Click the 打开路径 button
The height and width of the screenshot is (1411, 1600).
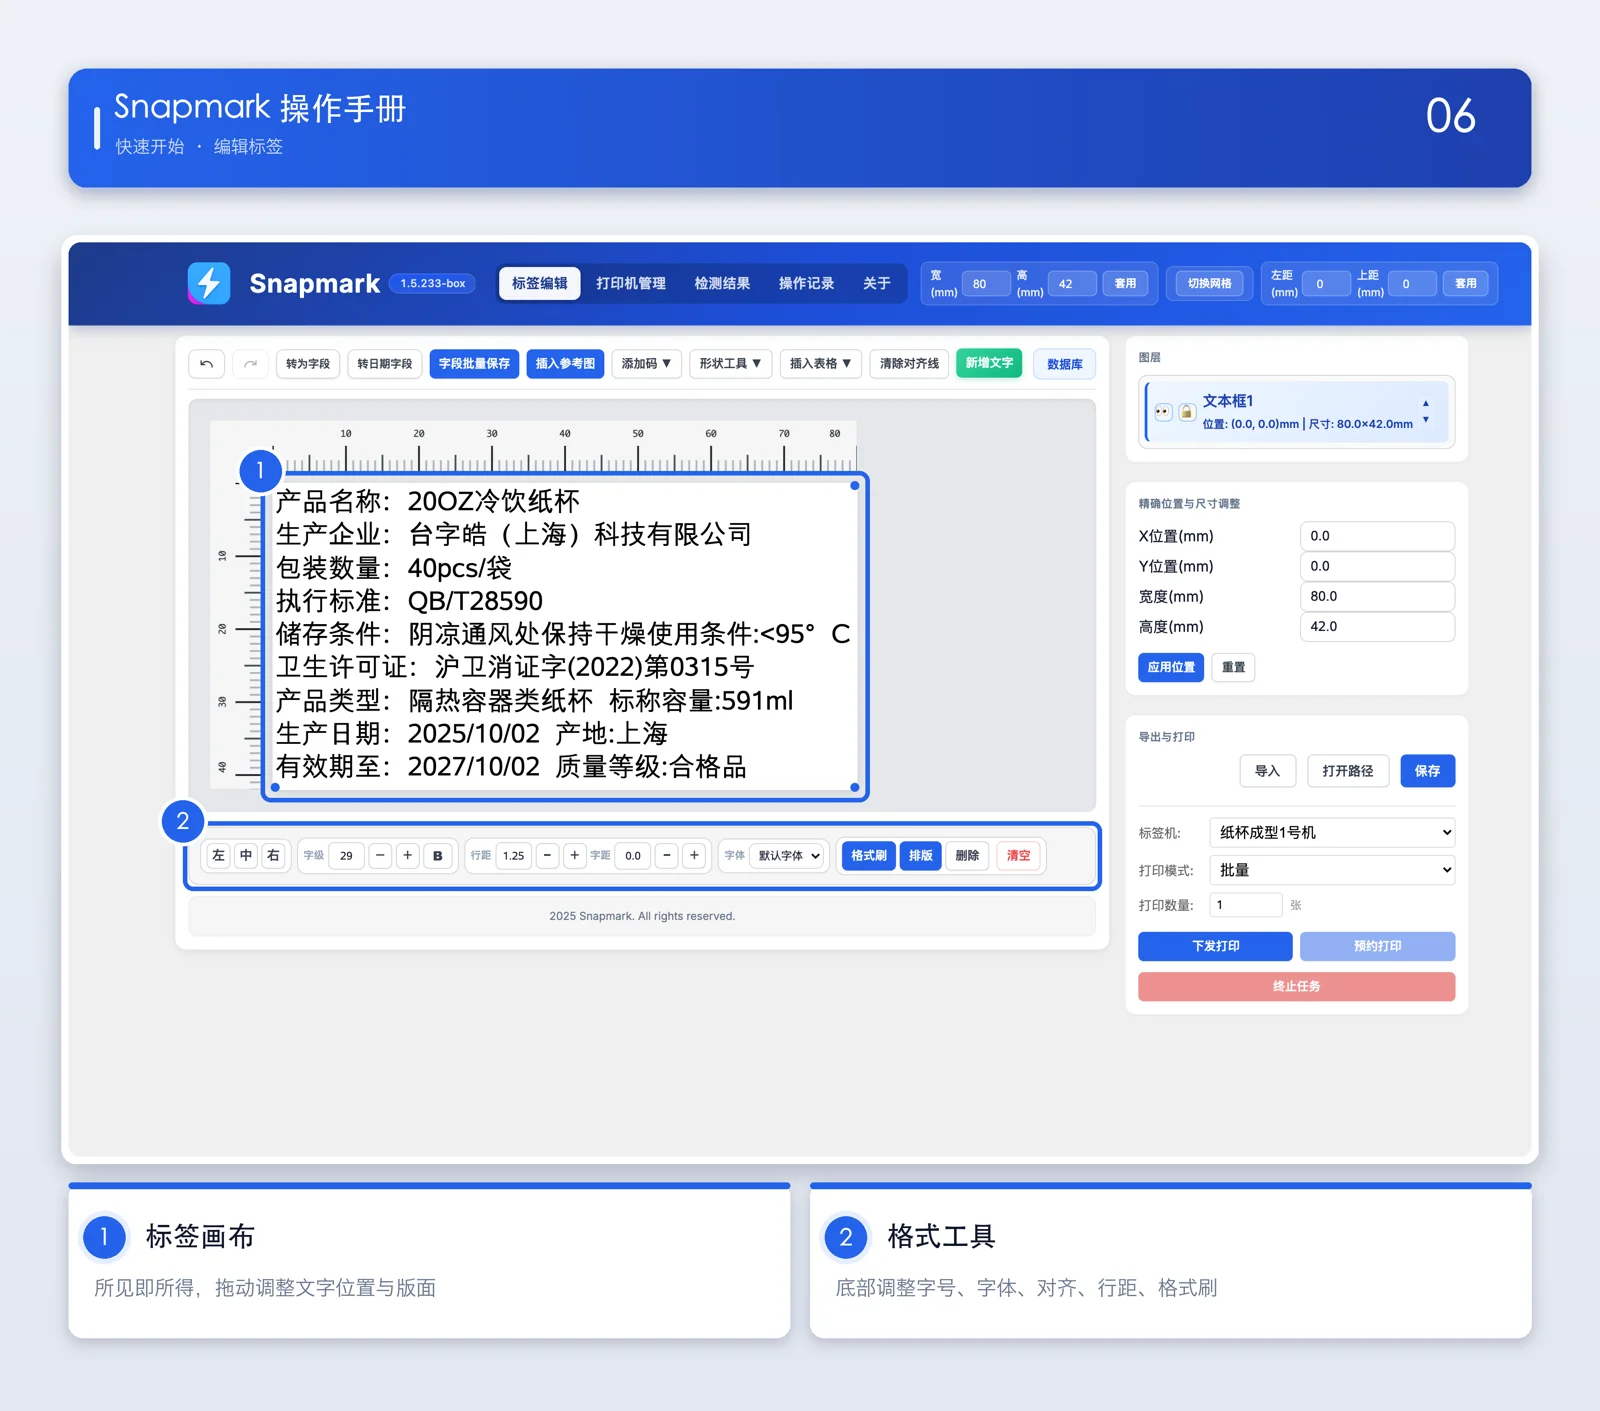point(1348,771)
